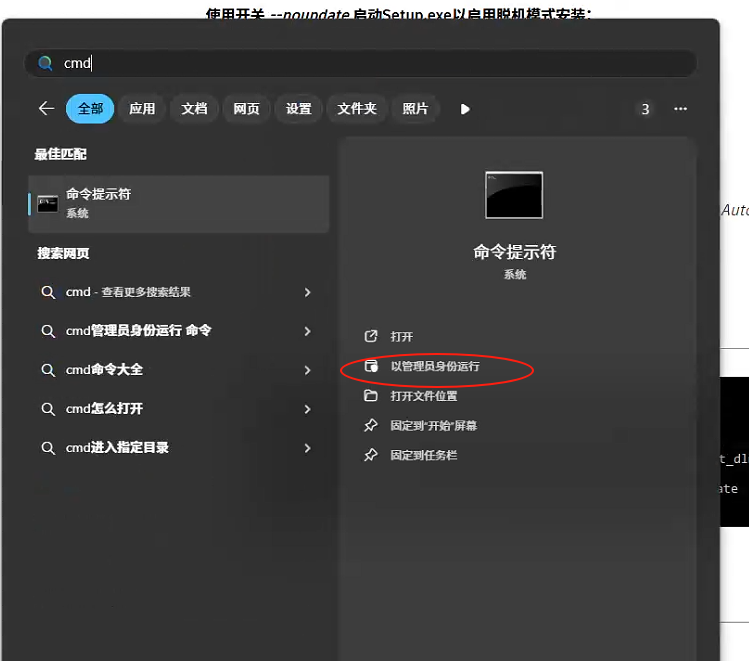Click the 命令提示符 title in preview pane
This screenshot has width=749, height=661.
(514, 252)
